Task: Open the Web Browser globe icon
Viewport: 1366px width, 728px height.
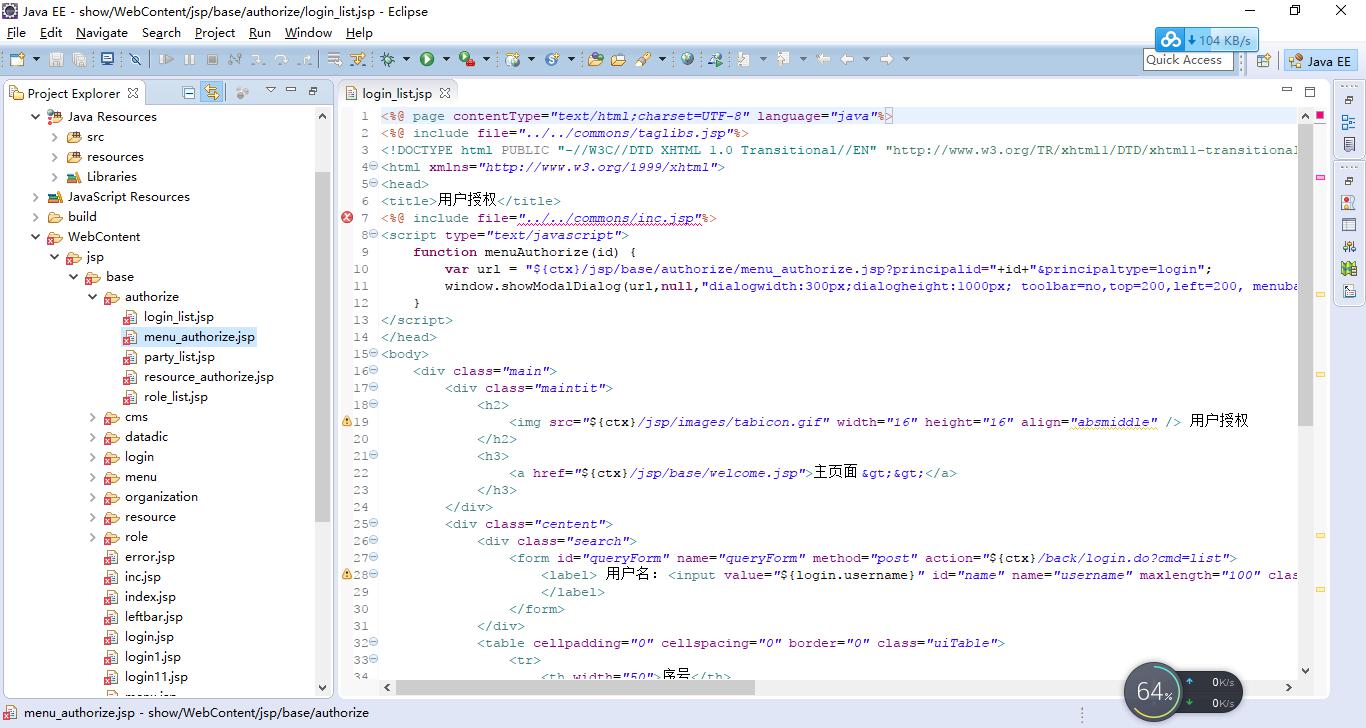Action: coord(687,60)
